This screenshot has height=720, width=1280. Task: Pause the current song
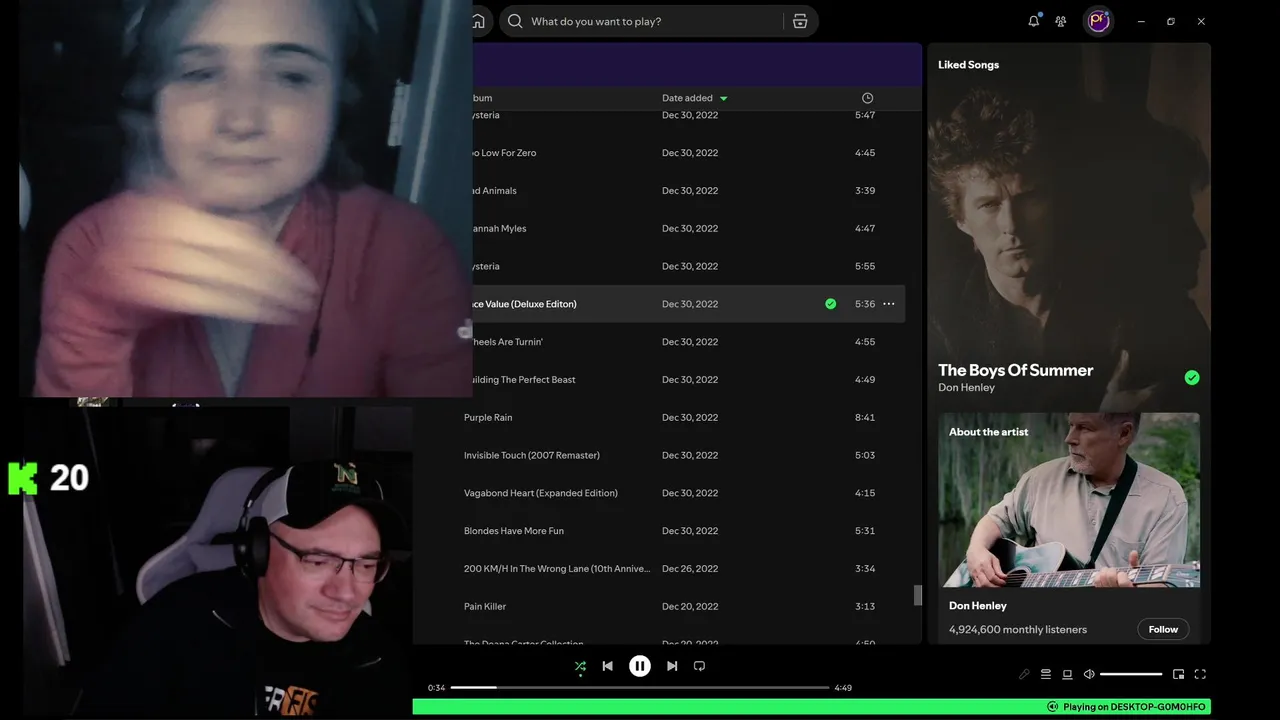click(x=640, y=666)
